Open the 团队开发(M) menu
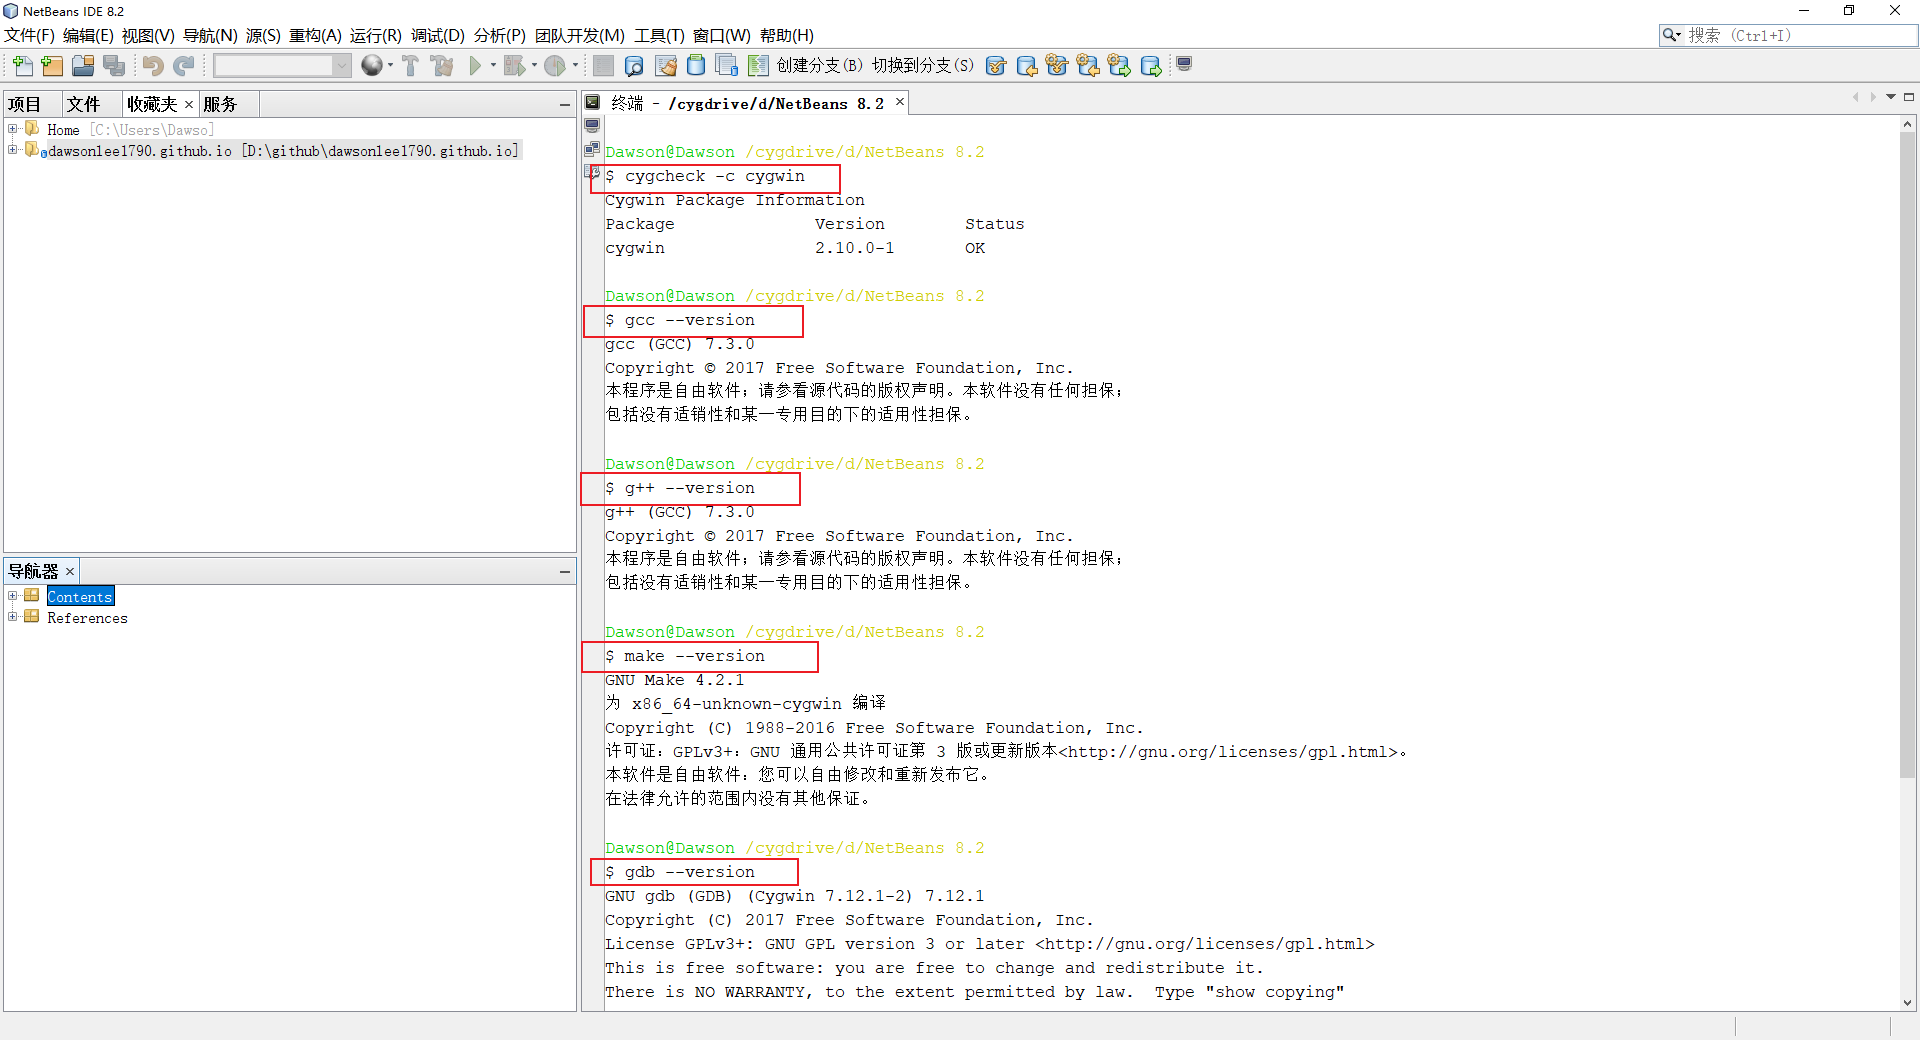 (579, 36)
